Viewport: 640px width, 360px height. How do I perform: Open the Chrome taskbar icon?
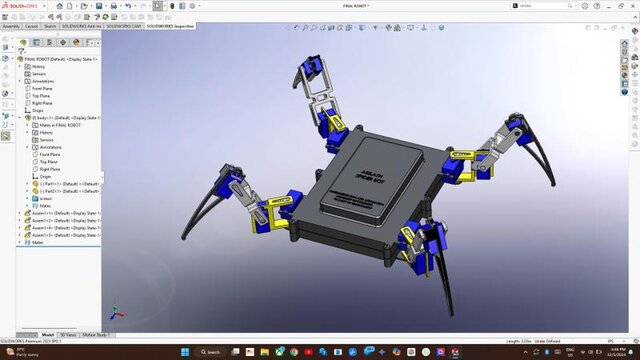pyautogui.click(x=294, y=352)
